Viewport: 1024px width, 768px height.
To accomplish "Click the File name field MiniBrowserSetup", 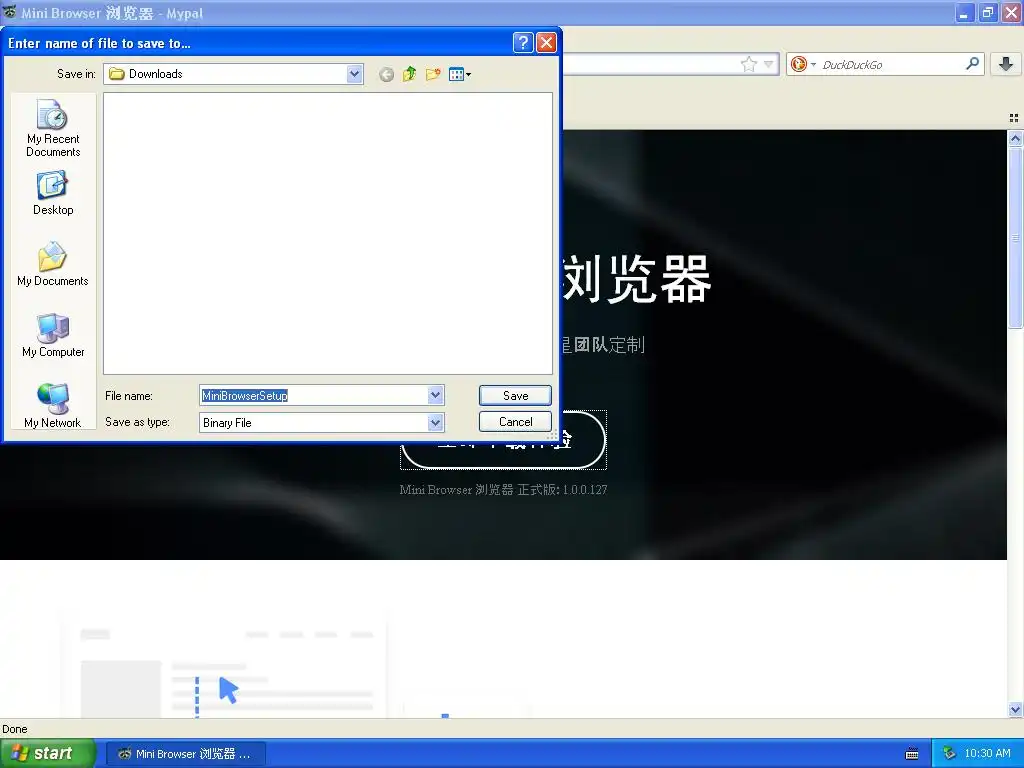I will tap(313, 395).
